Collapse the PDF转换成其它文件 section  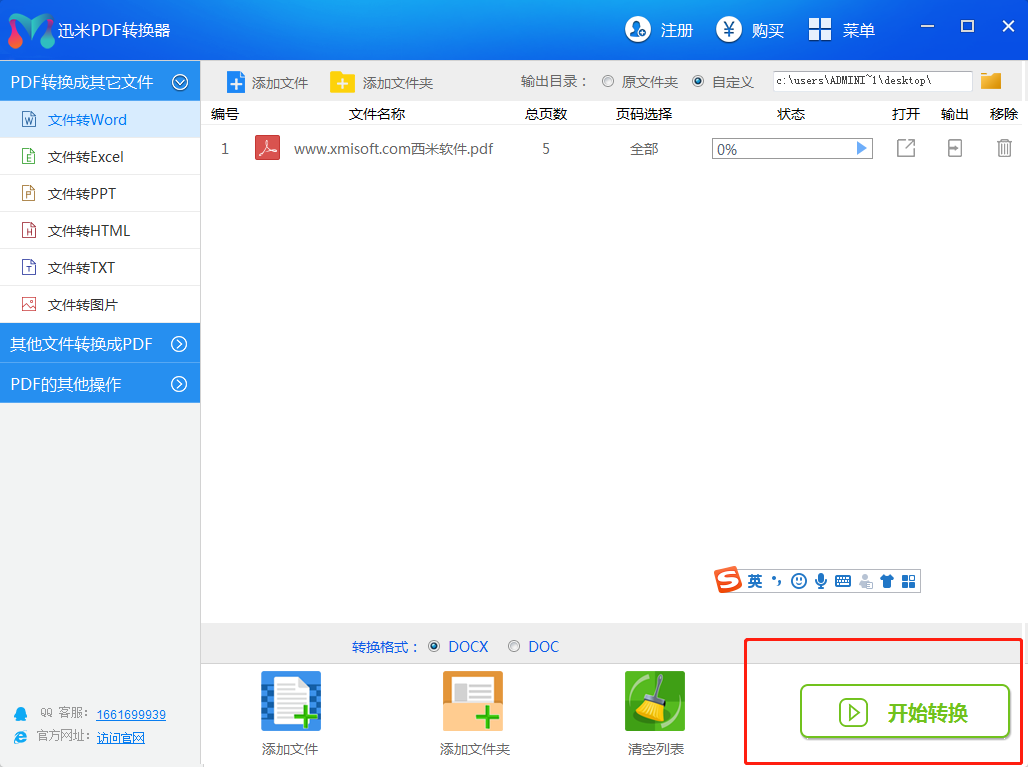click(x=180, y=83)
